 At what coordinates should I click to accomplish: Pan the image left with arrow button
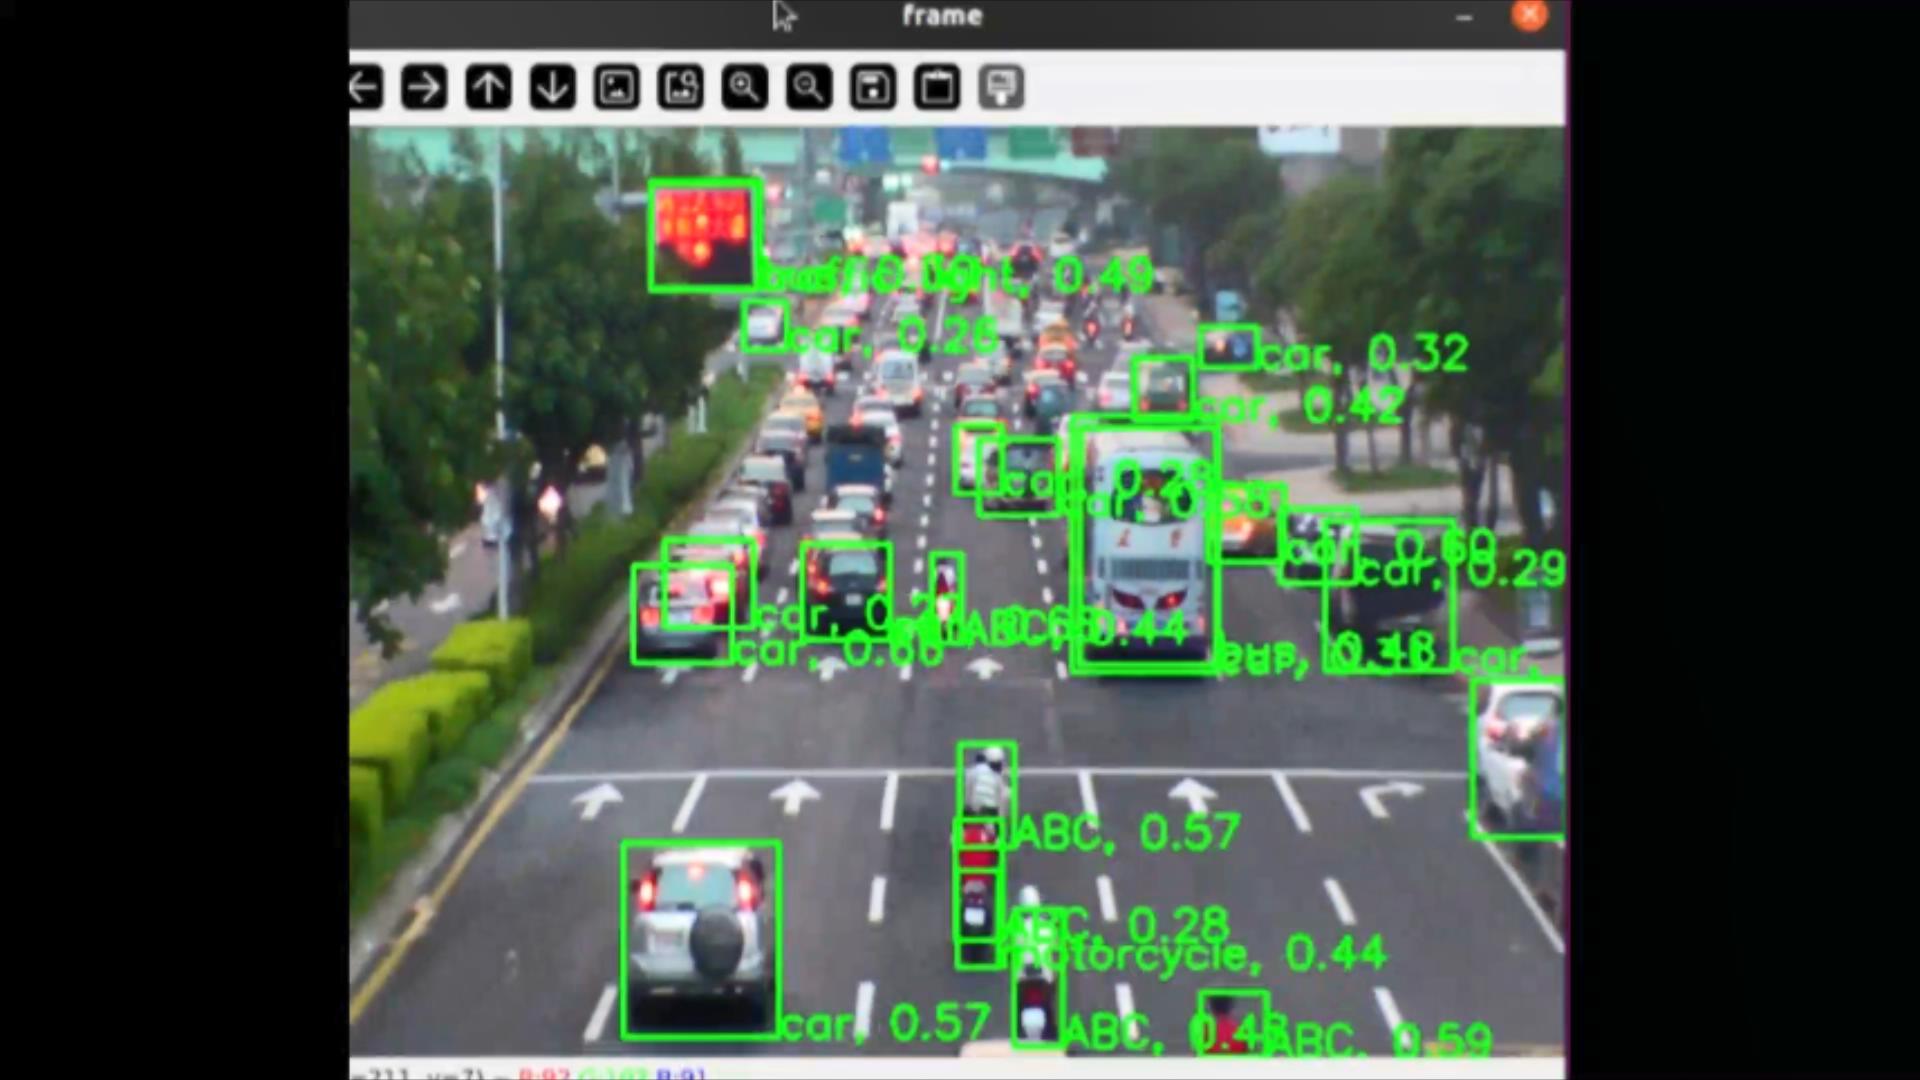[365, 88]
